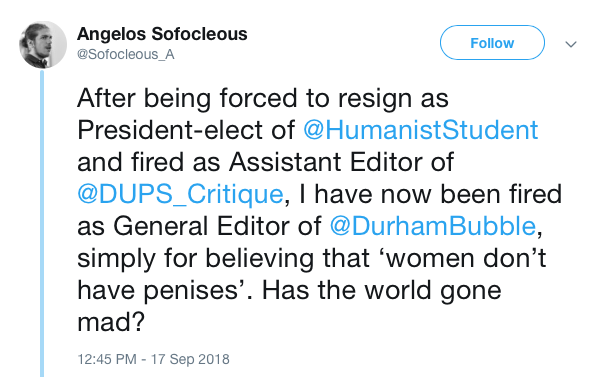This screenshot has width=597, height=377.
Task: Expand the tweet options chevron
Action: (x=571, y=44)
